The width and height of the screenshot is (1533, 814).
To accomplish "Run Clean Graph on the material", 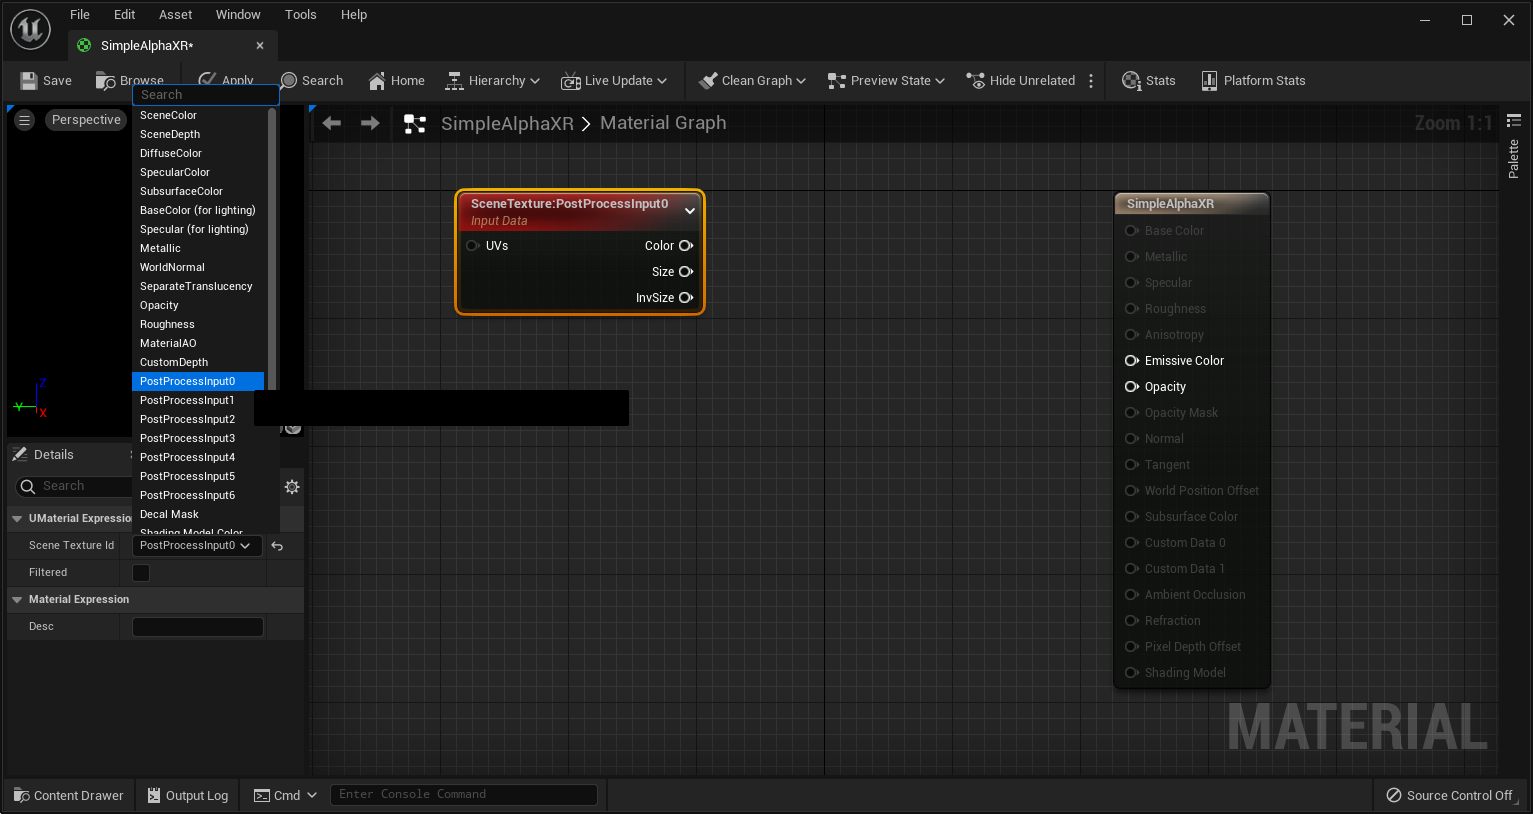I will pos(751,80).
